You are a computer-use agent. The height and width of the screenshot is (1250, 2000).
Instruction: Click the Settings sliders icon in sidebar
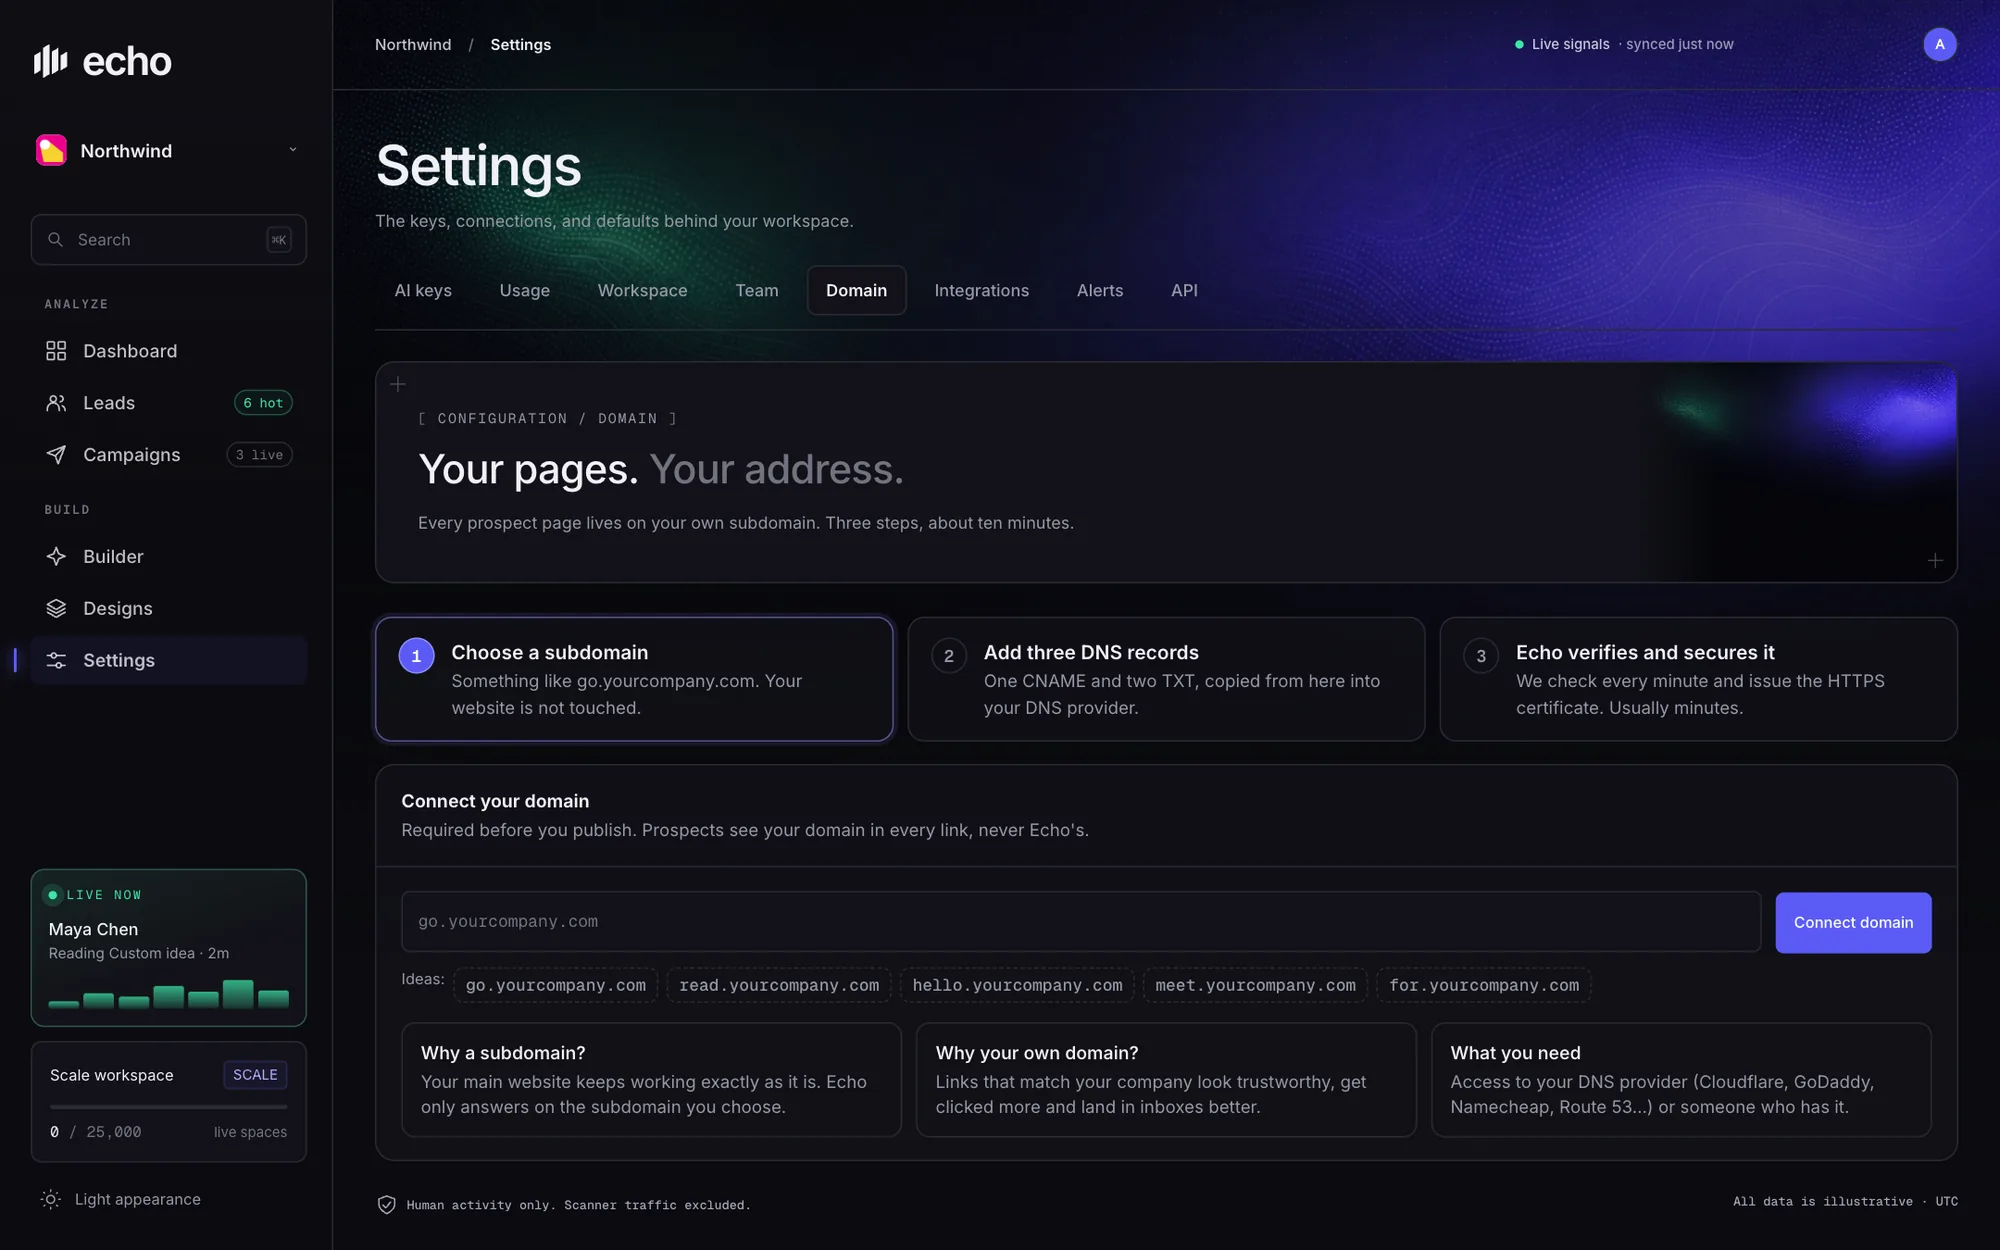click(x=56, y=660)
